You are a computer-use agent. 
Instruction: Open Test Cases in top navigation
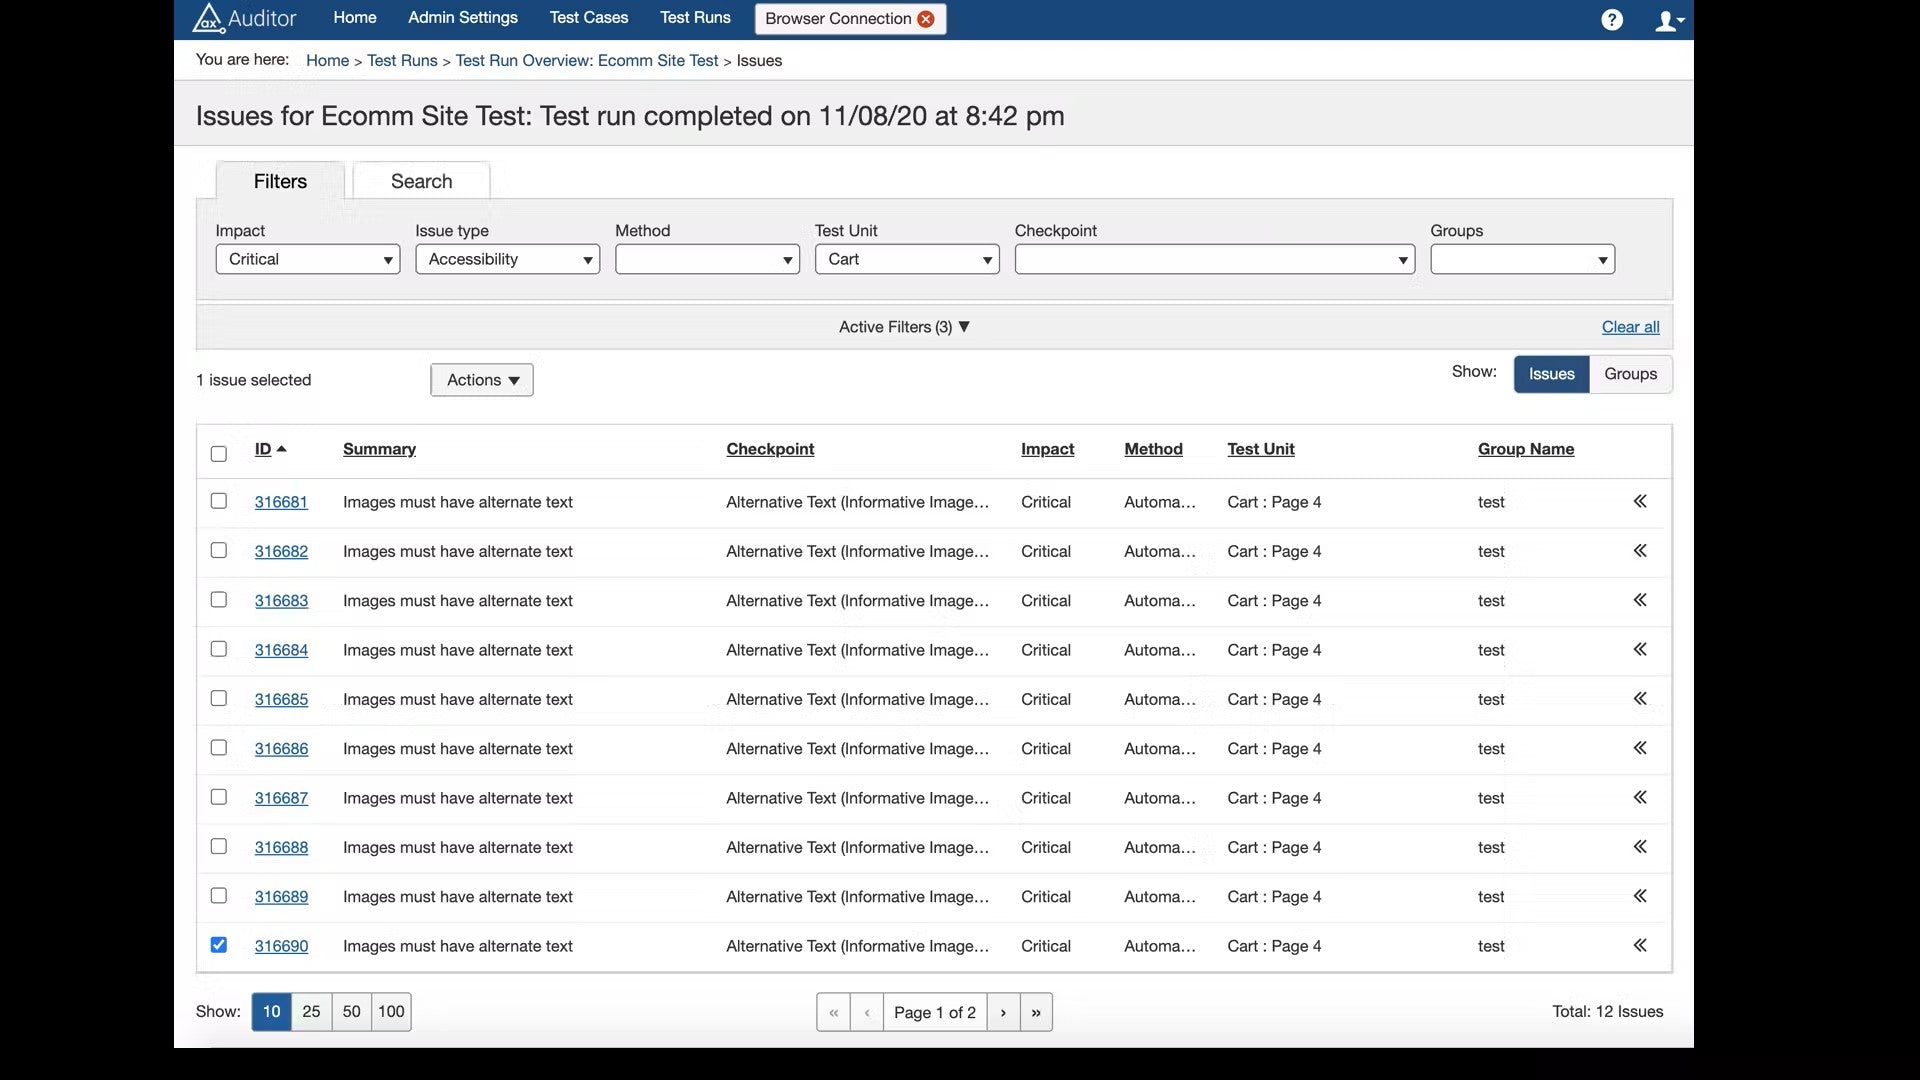point(588,18)
